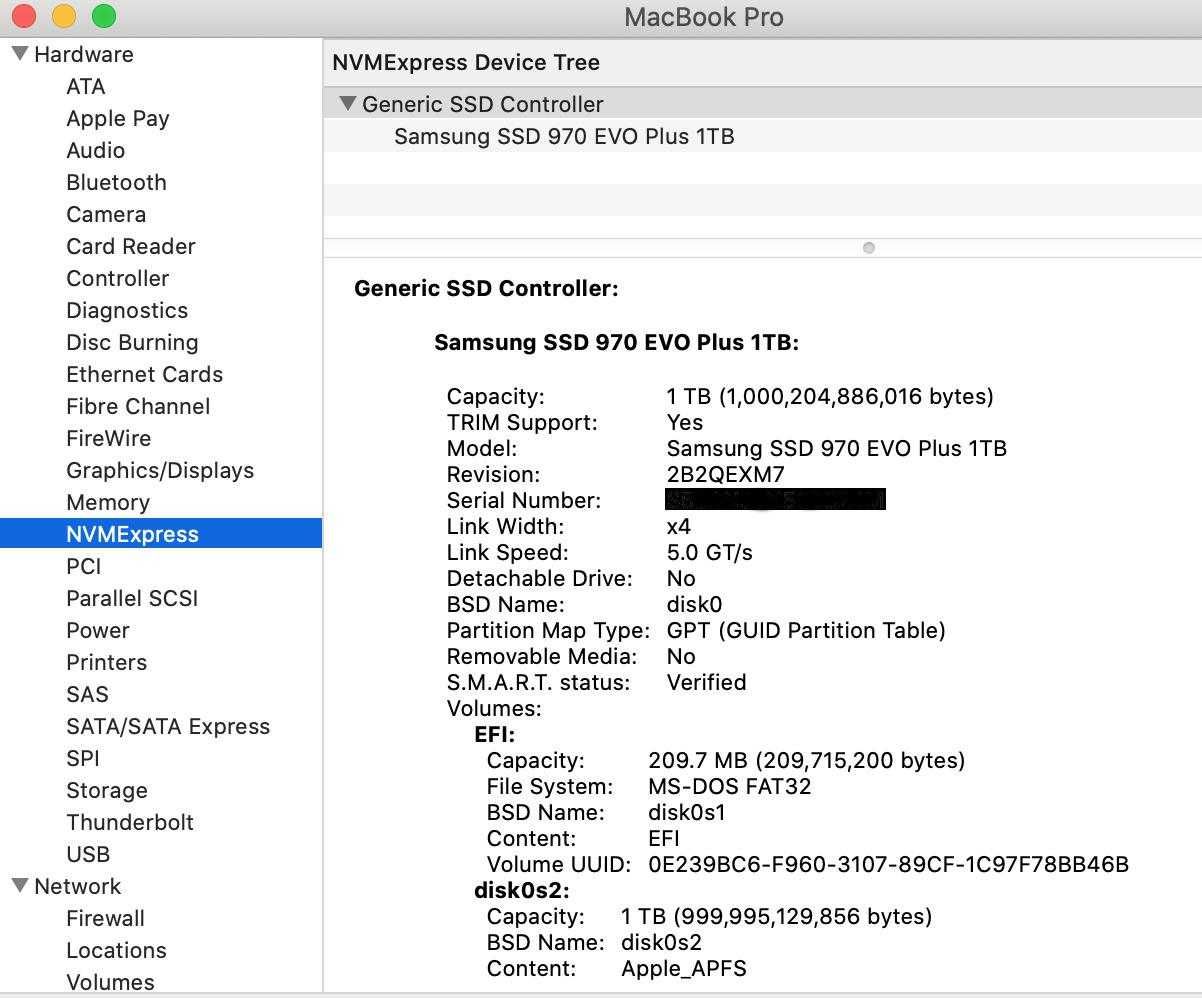
Task: Click the TRIM Support value Yes
Action: [685, 422]
